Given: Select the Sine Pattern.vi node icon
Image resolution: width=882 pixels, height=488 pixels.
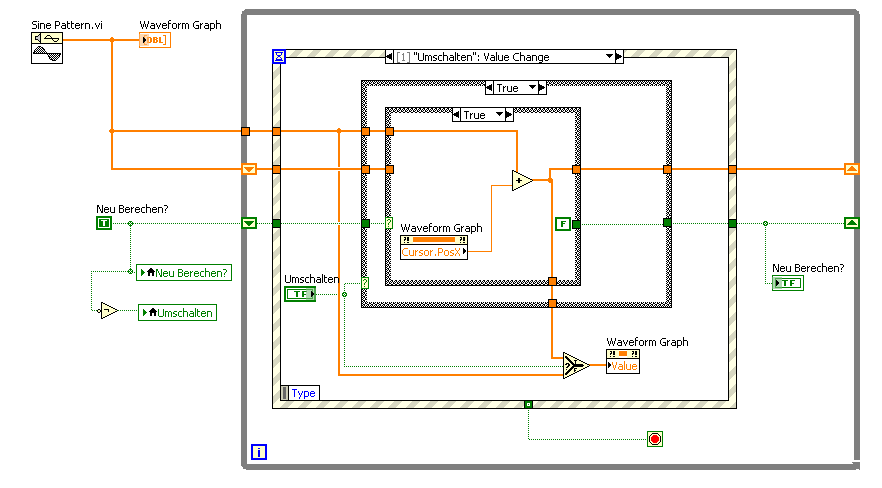Looking at the screenshot, I should pyautogui.click(x=47, y=48).
